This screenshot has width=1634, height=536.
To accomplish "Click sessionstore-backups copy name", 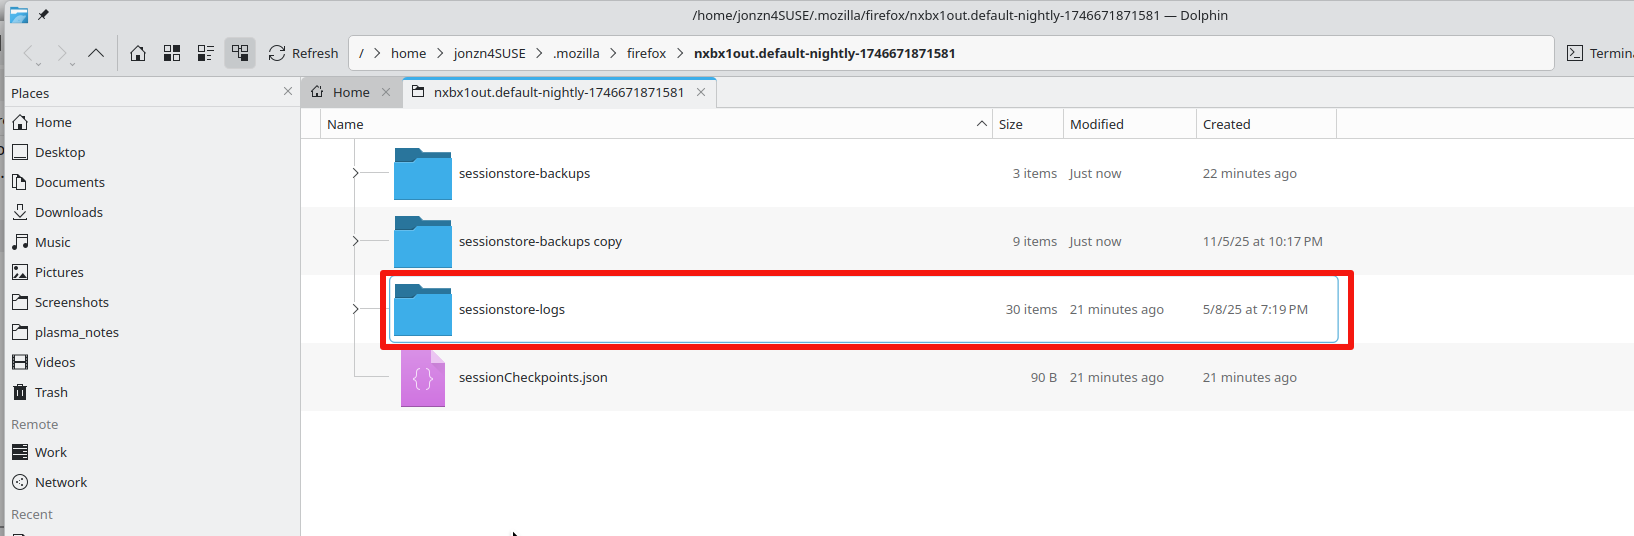I will [x=540, y=241].
